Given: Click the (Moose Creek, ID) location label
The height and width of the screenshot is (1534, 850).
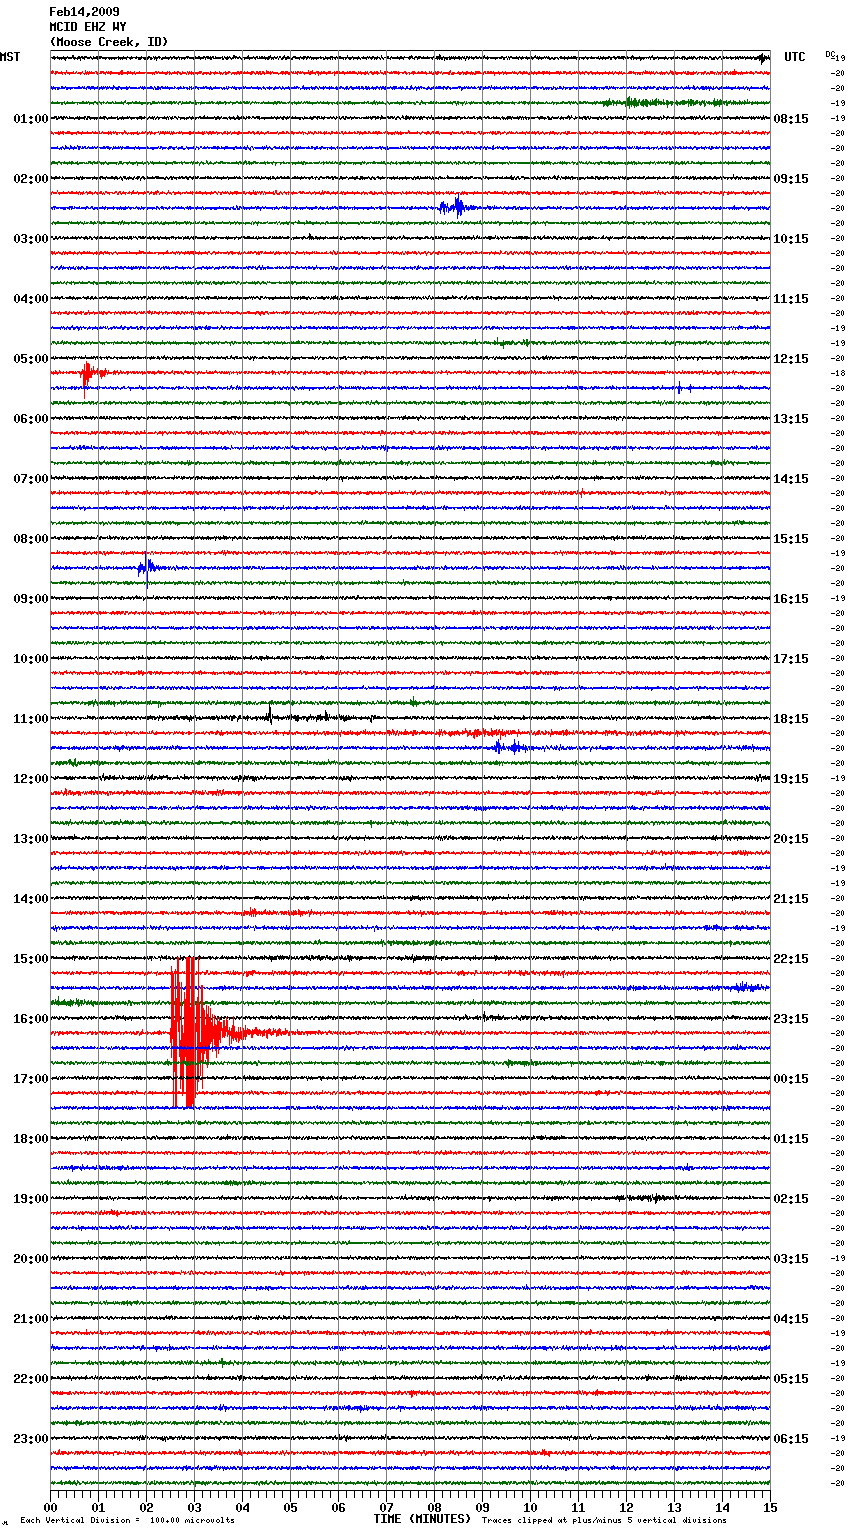Looking at the screenshot, I should pos(109,42).
